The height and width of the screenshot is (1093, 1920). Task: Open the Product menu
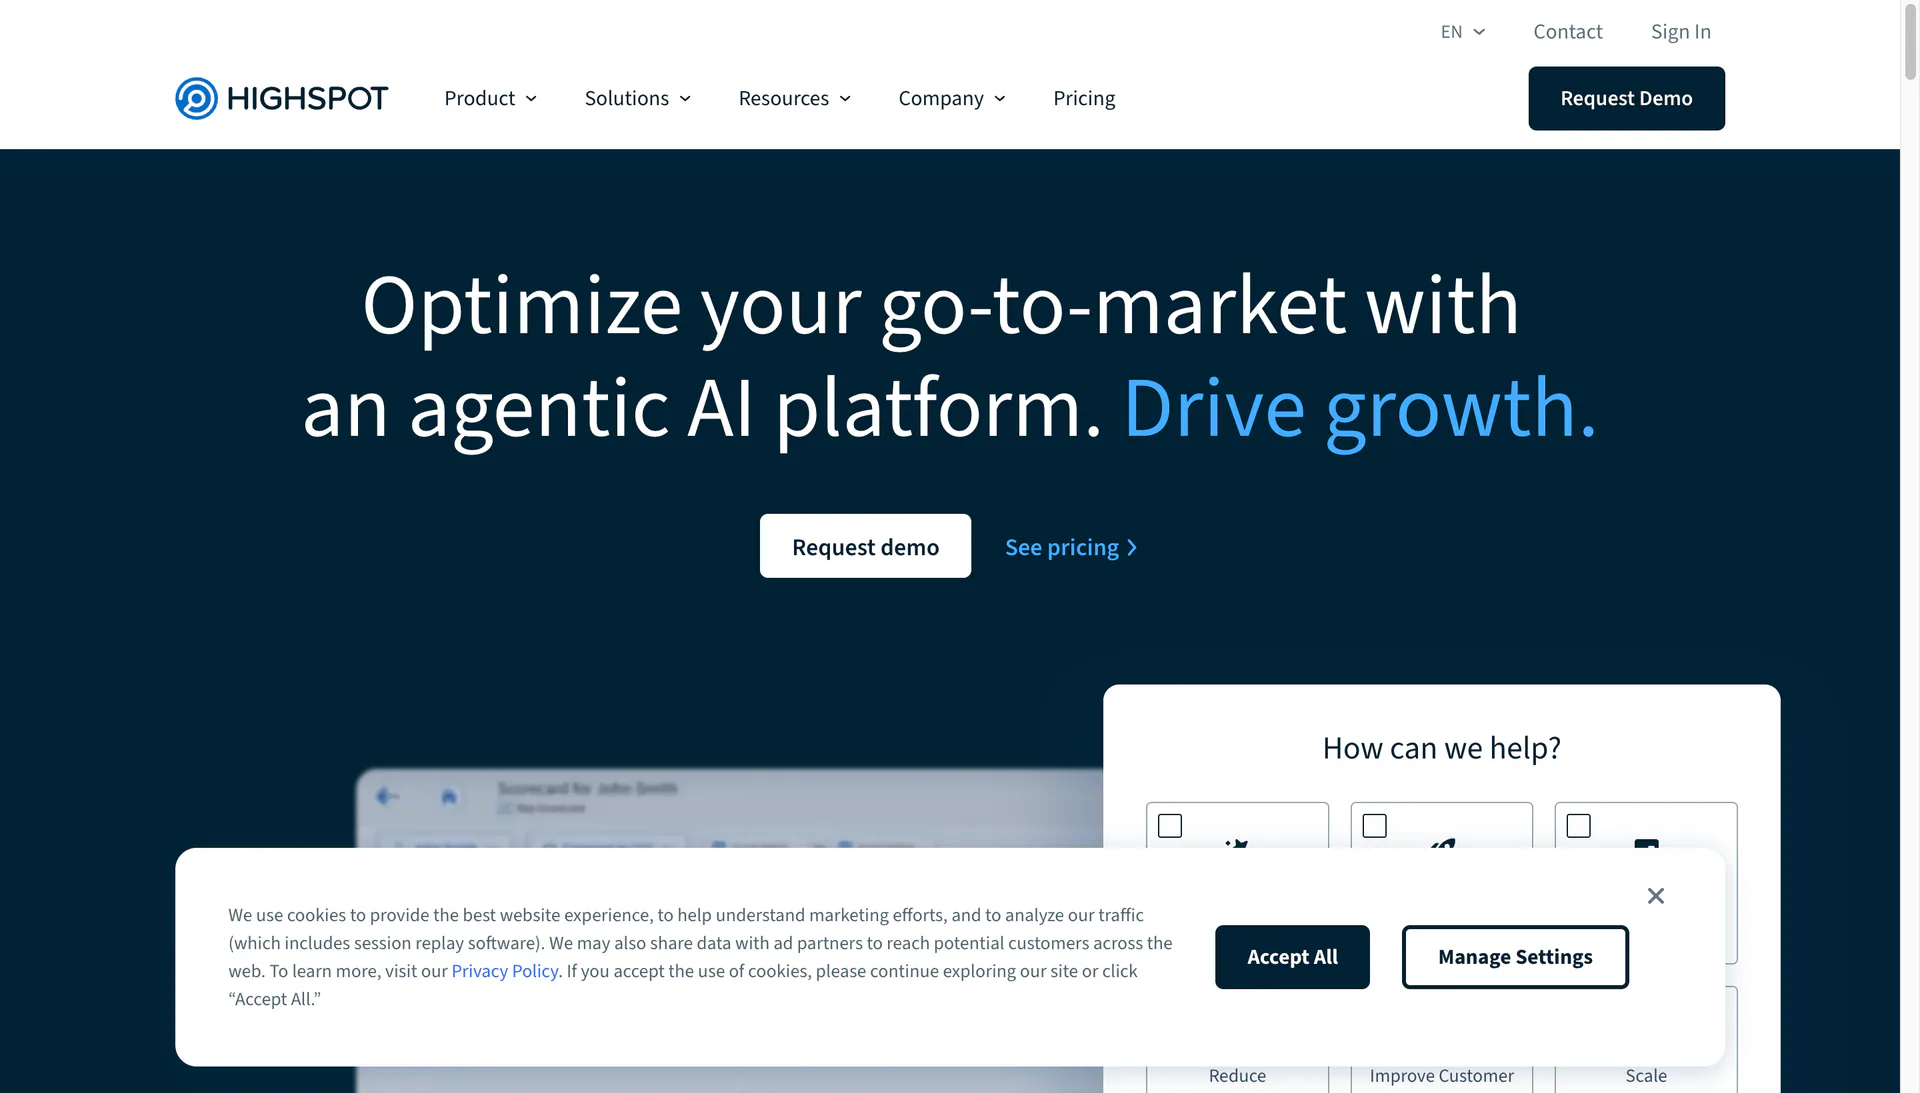[490, 98]
